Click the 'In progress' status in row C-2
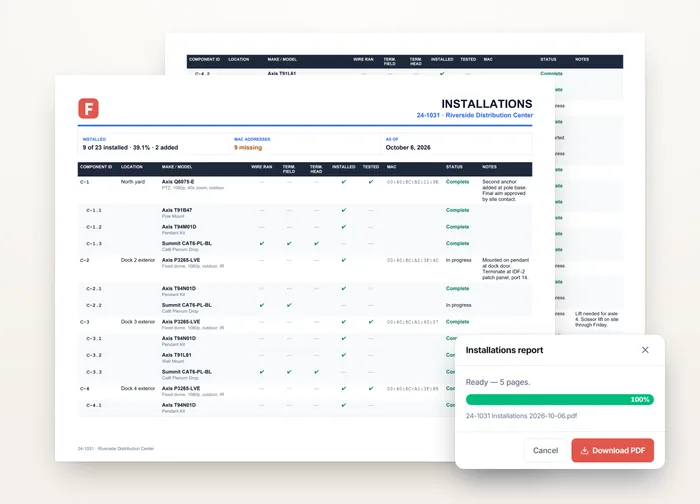Screen dimensions: 700x504 [458, 260]
